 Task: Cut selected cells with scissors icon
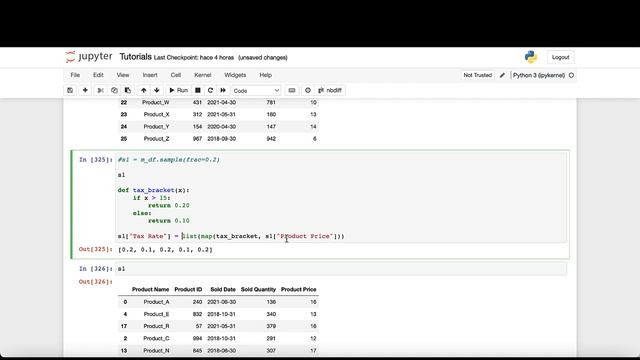pyautogui.click(x=100, y=90)
